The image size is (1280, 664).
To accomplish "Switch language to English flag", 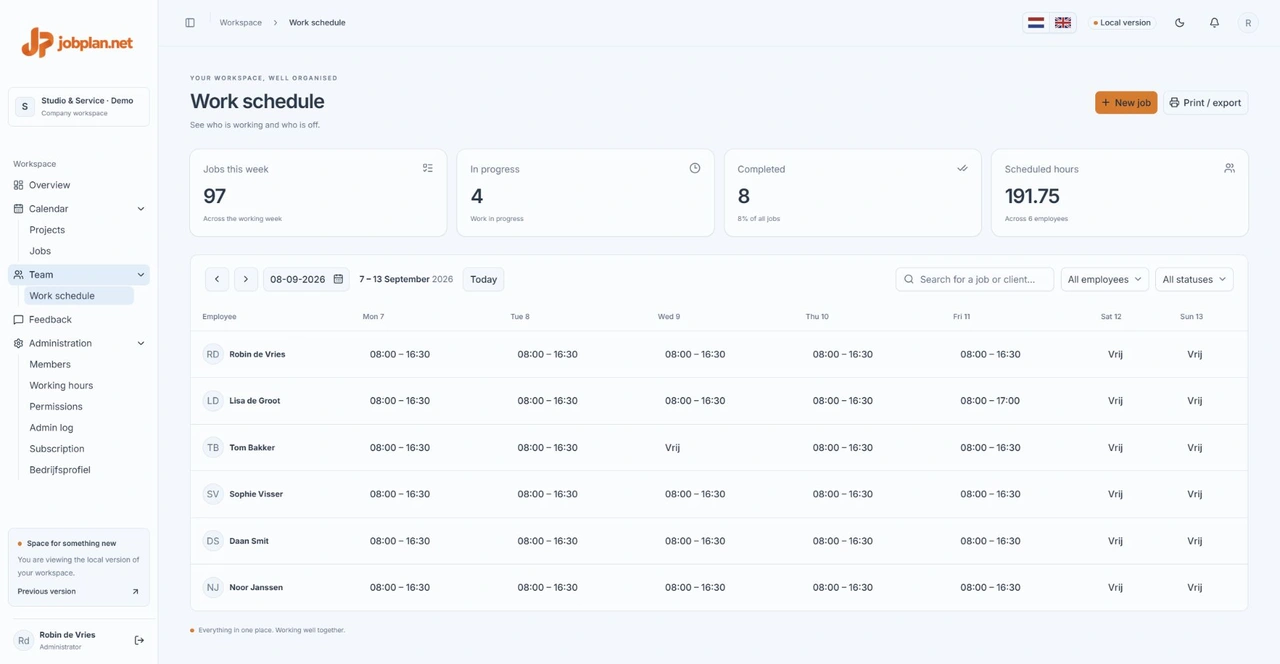I will [1063, 22].
